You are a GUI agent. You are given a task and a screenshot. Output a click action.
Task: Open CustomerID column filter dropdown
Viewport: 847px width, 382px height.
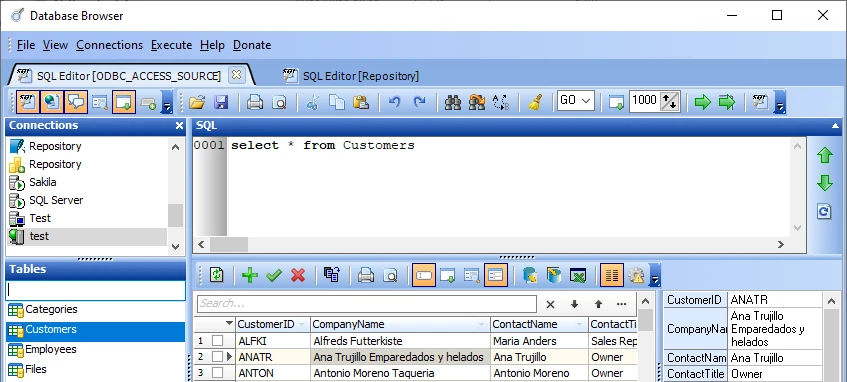(301, 324)
